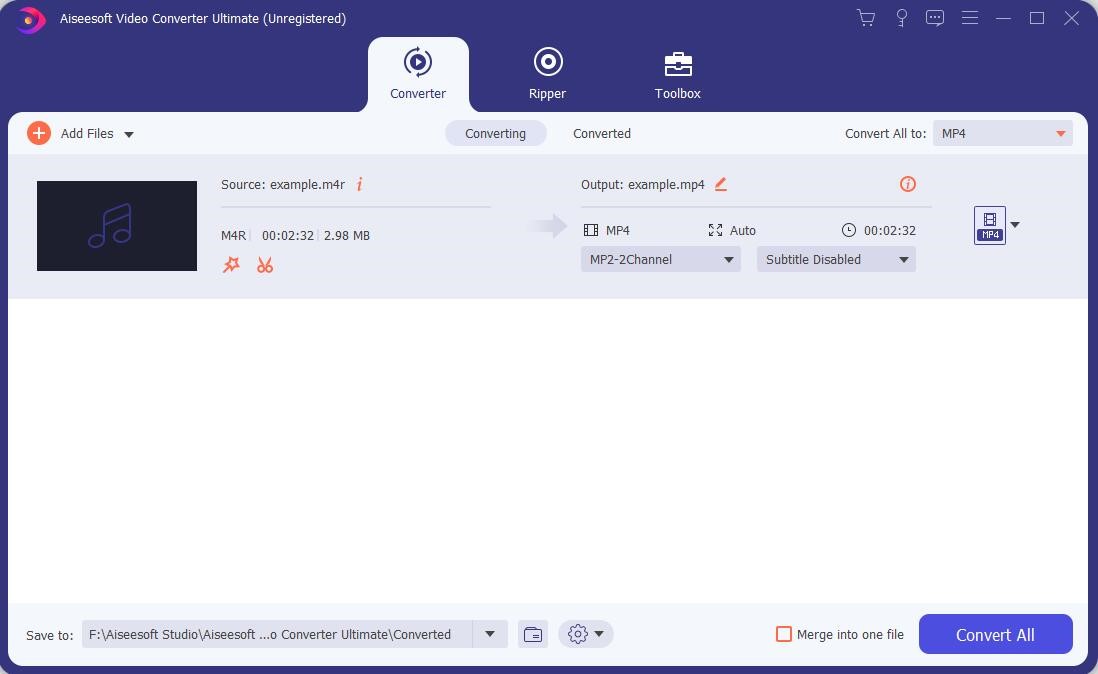Expand the Save to path dropdown arrow
The image size is (1098, 674).
pyautogui.click(x=489, y=634)
